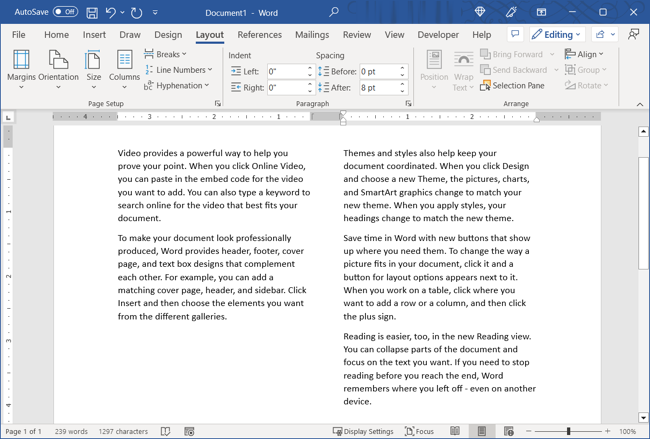Toggle the AutoSave switch

(x=65, y=12)
